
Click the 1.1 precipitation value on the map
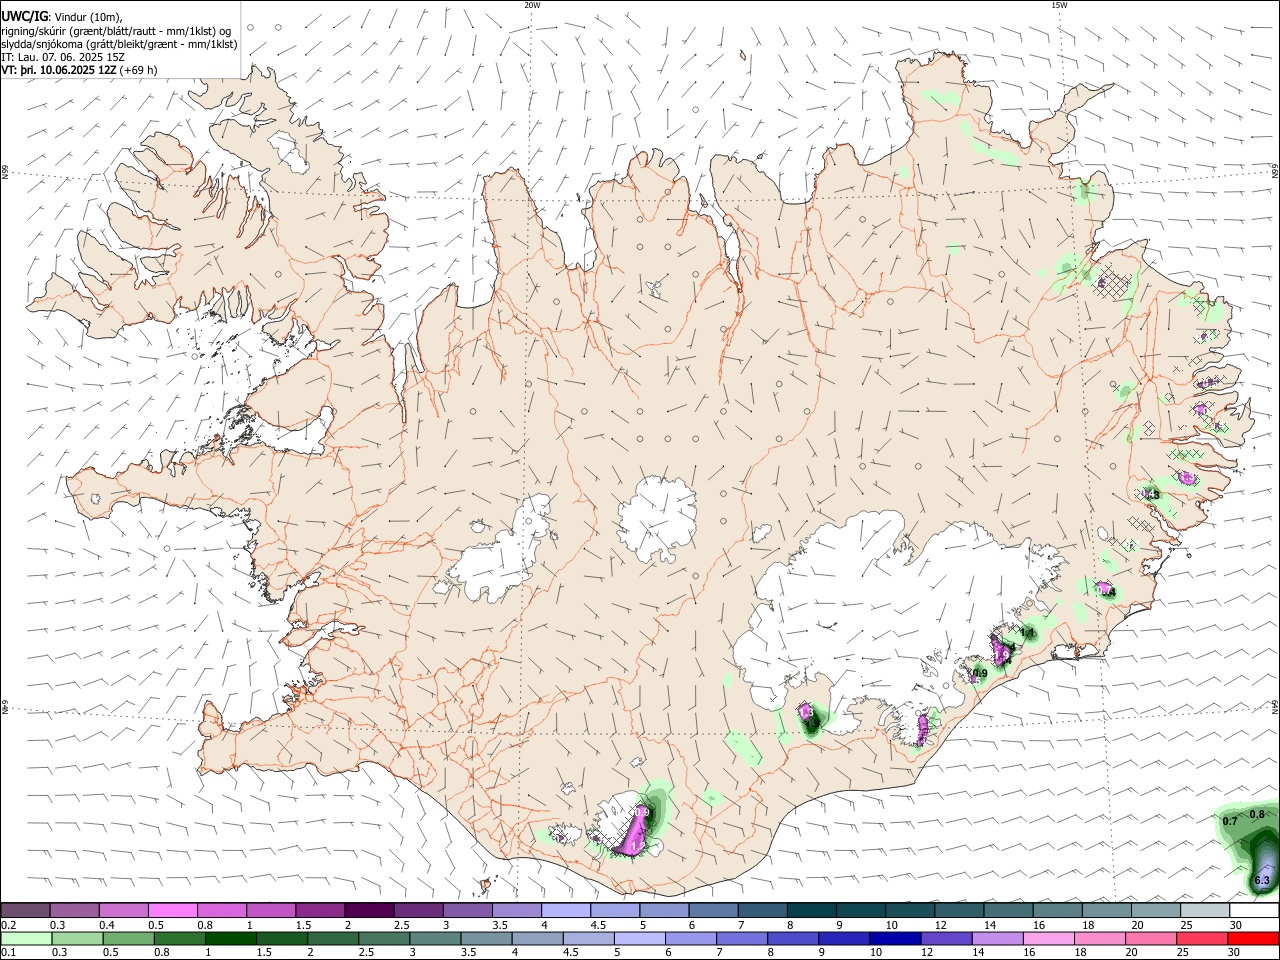point(1027,633)
